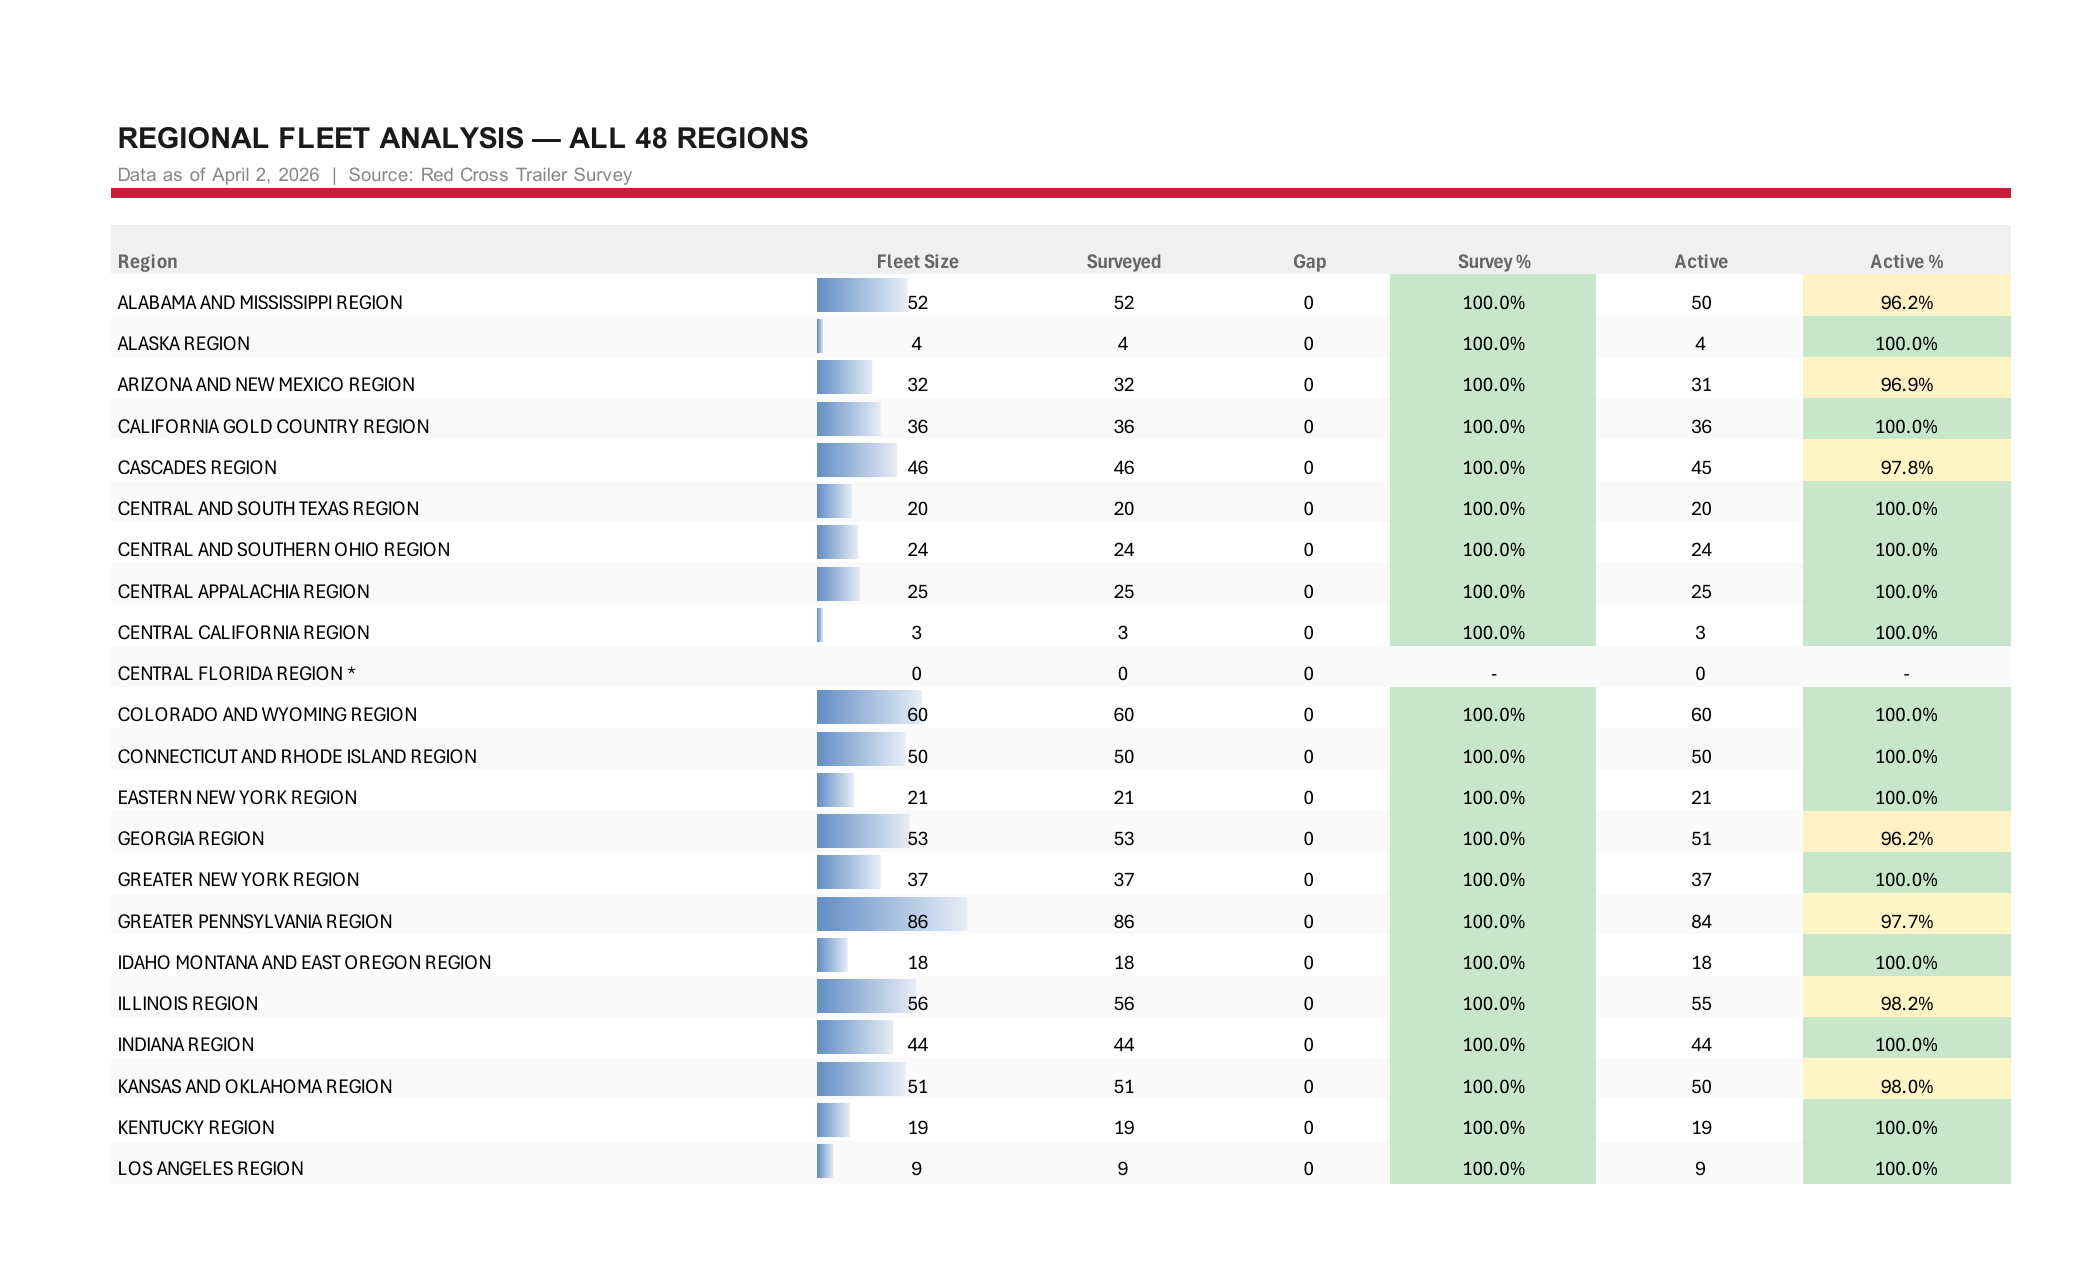Image resolution: width=2100 pixels, height=1275 pixels.
Task: Click Georgia Region's active count 51
Action: 1700,838
